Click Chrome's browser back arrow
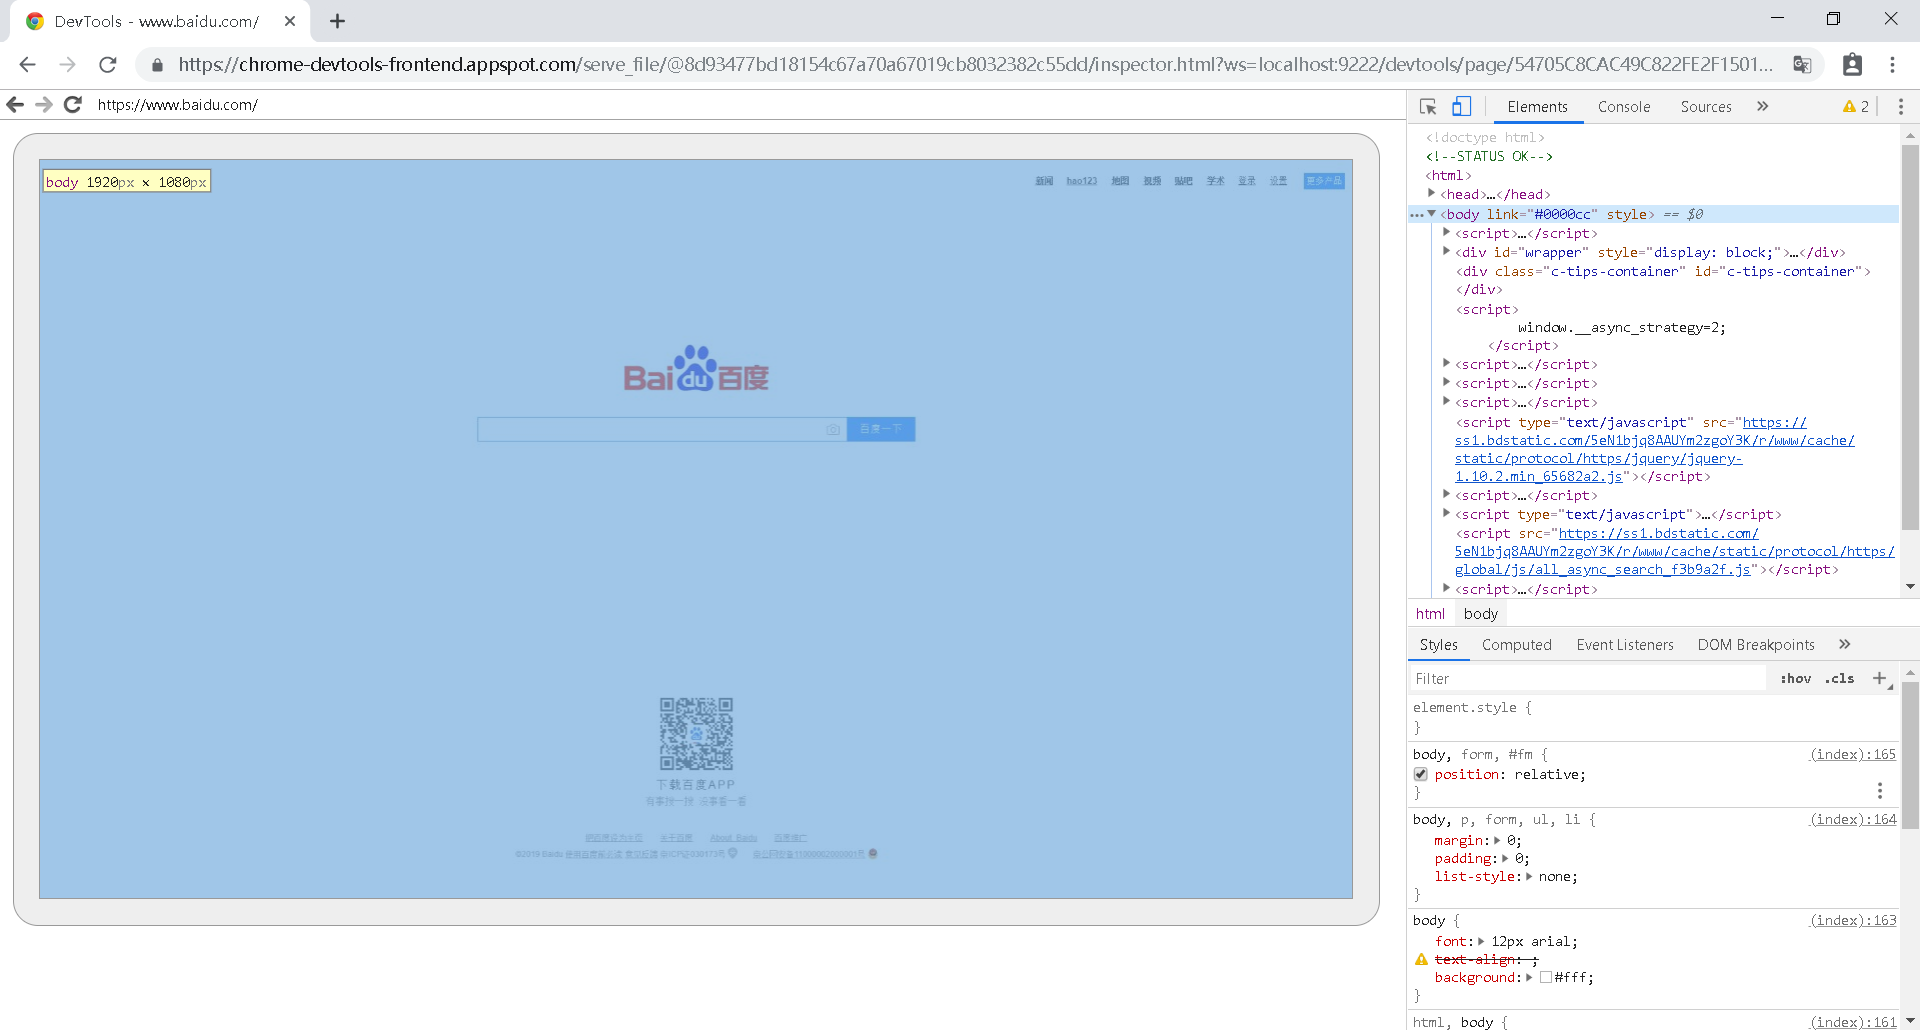 pos(27,64)
